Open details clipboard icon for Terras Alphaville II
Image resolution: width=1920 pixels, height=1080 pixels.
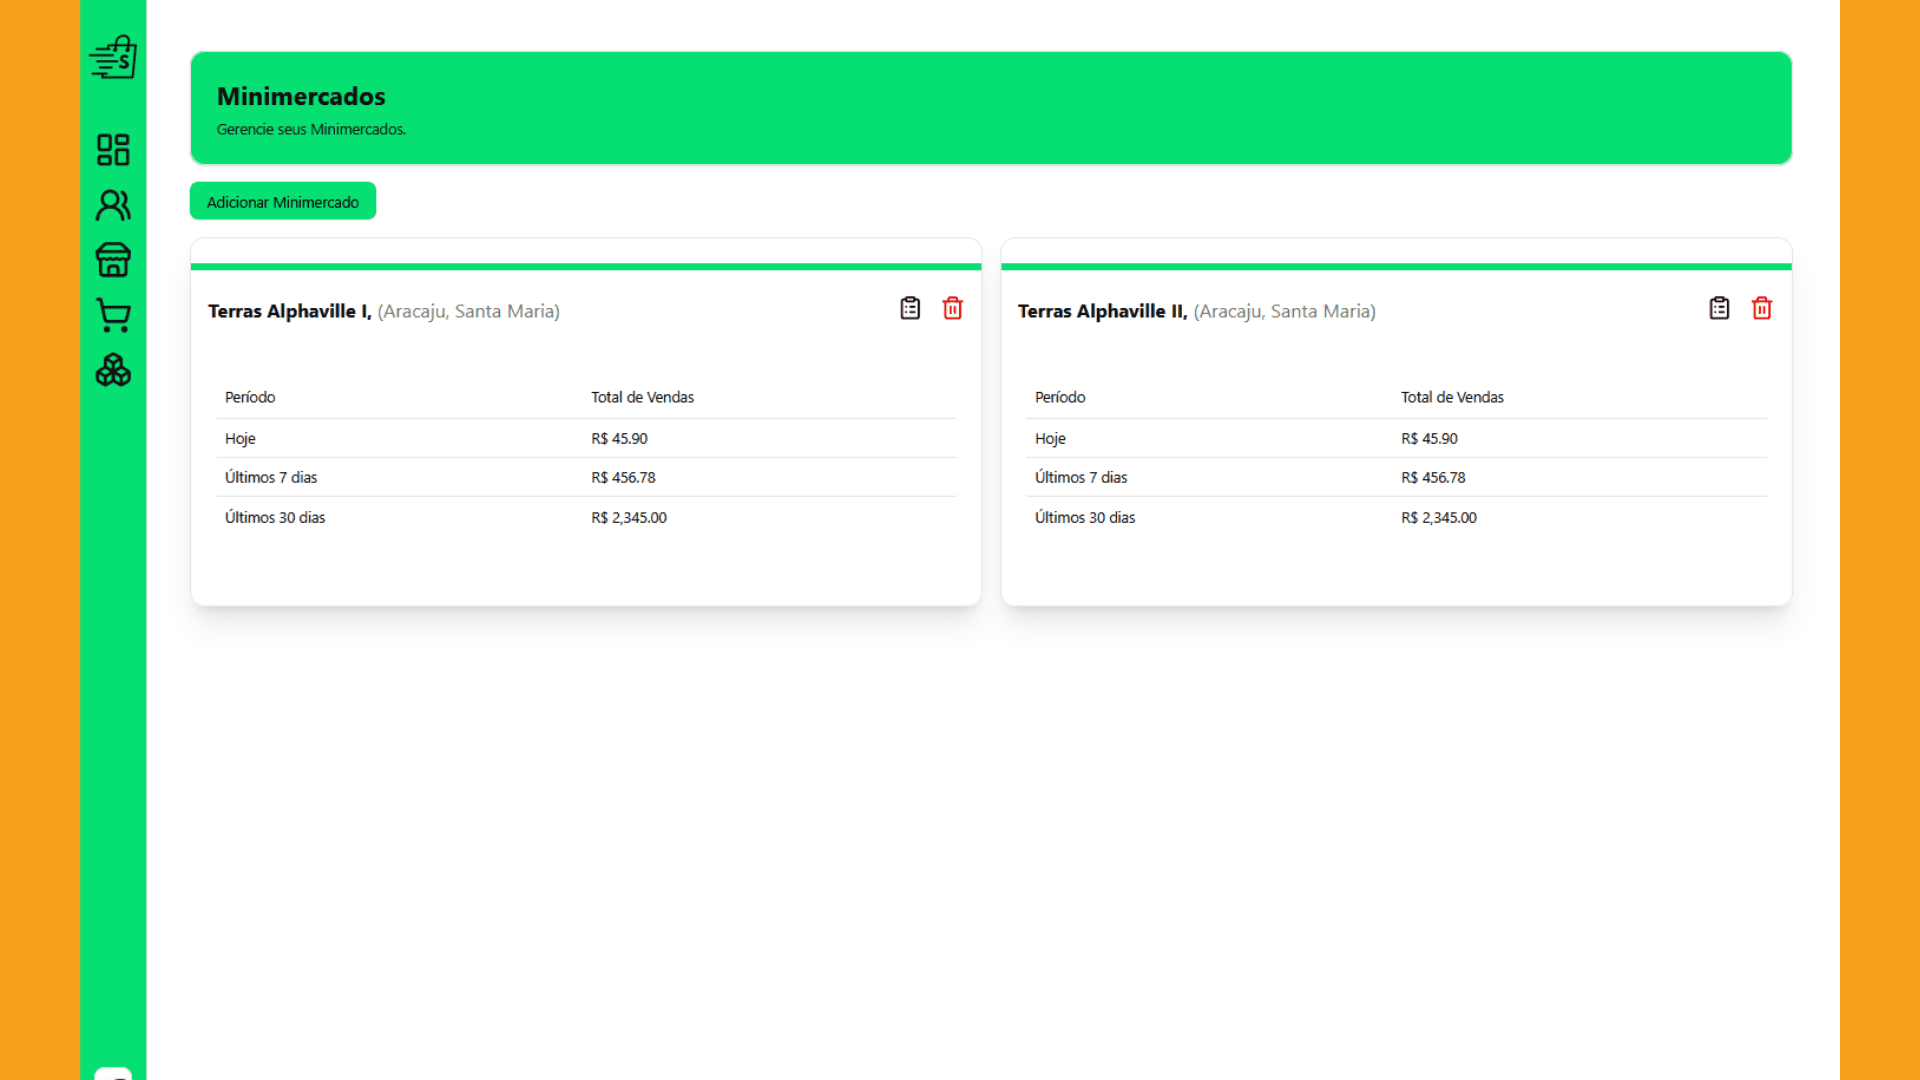(1719, 308)
